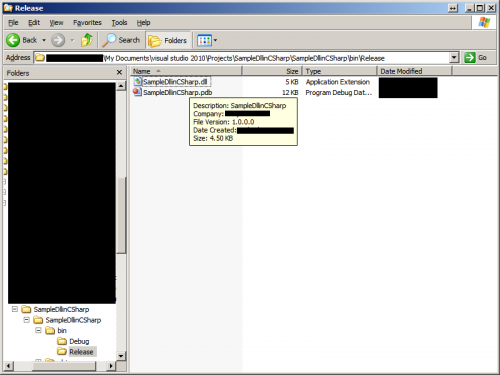The width and height of the screenshot is (500, 375).
Task: Click the Release folder icon
Action: click(x=62, y=351)
